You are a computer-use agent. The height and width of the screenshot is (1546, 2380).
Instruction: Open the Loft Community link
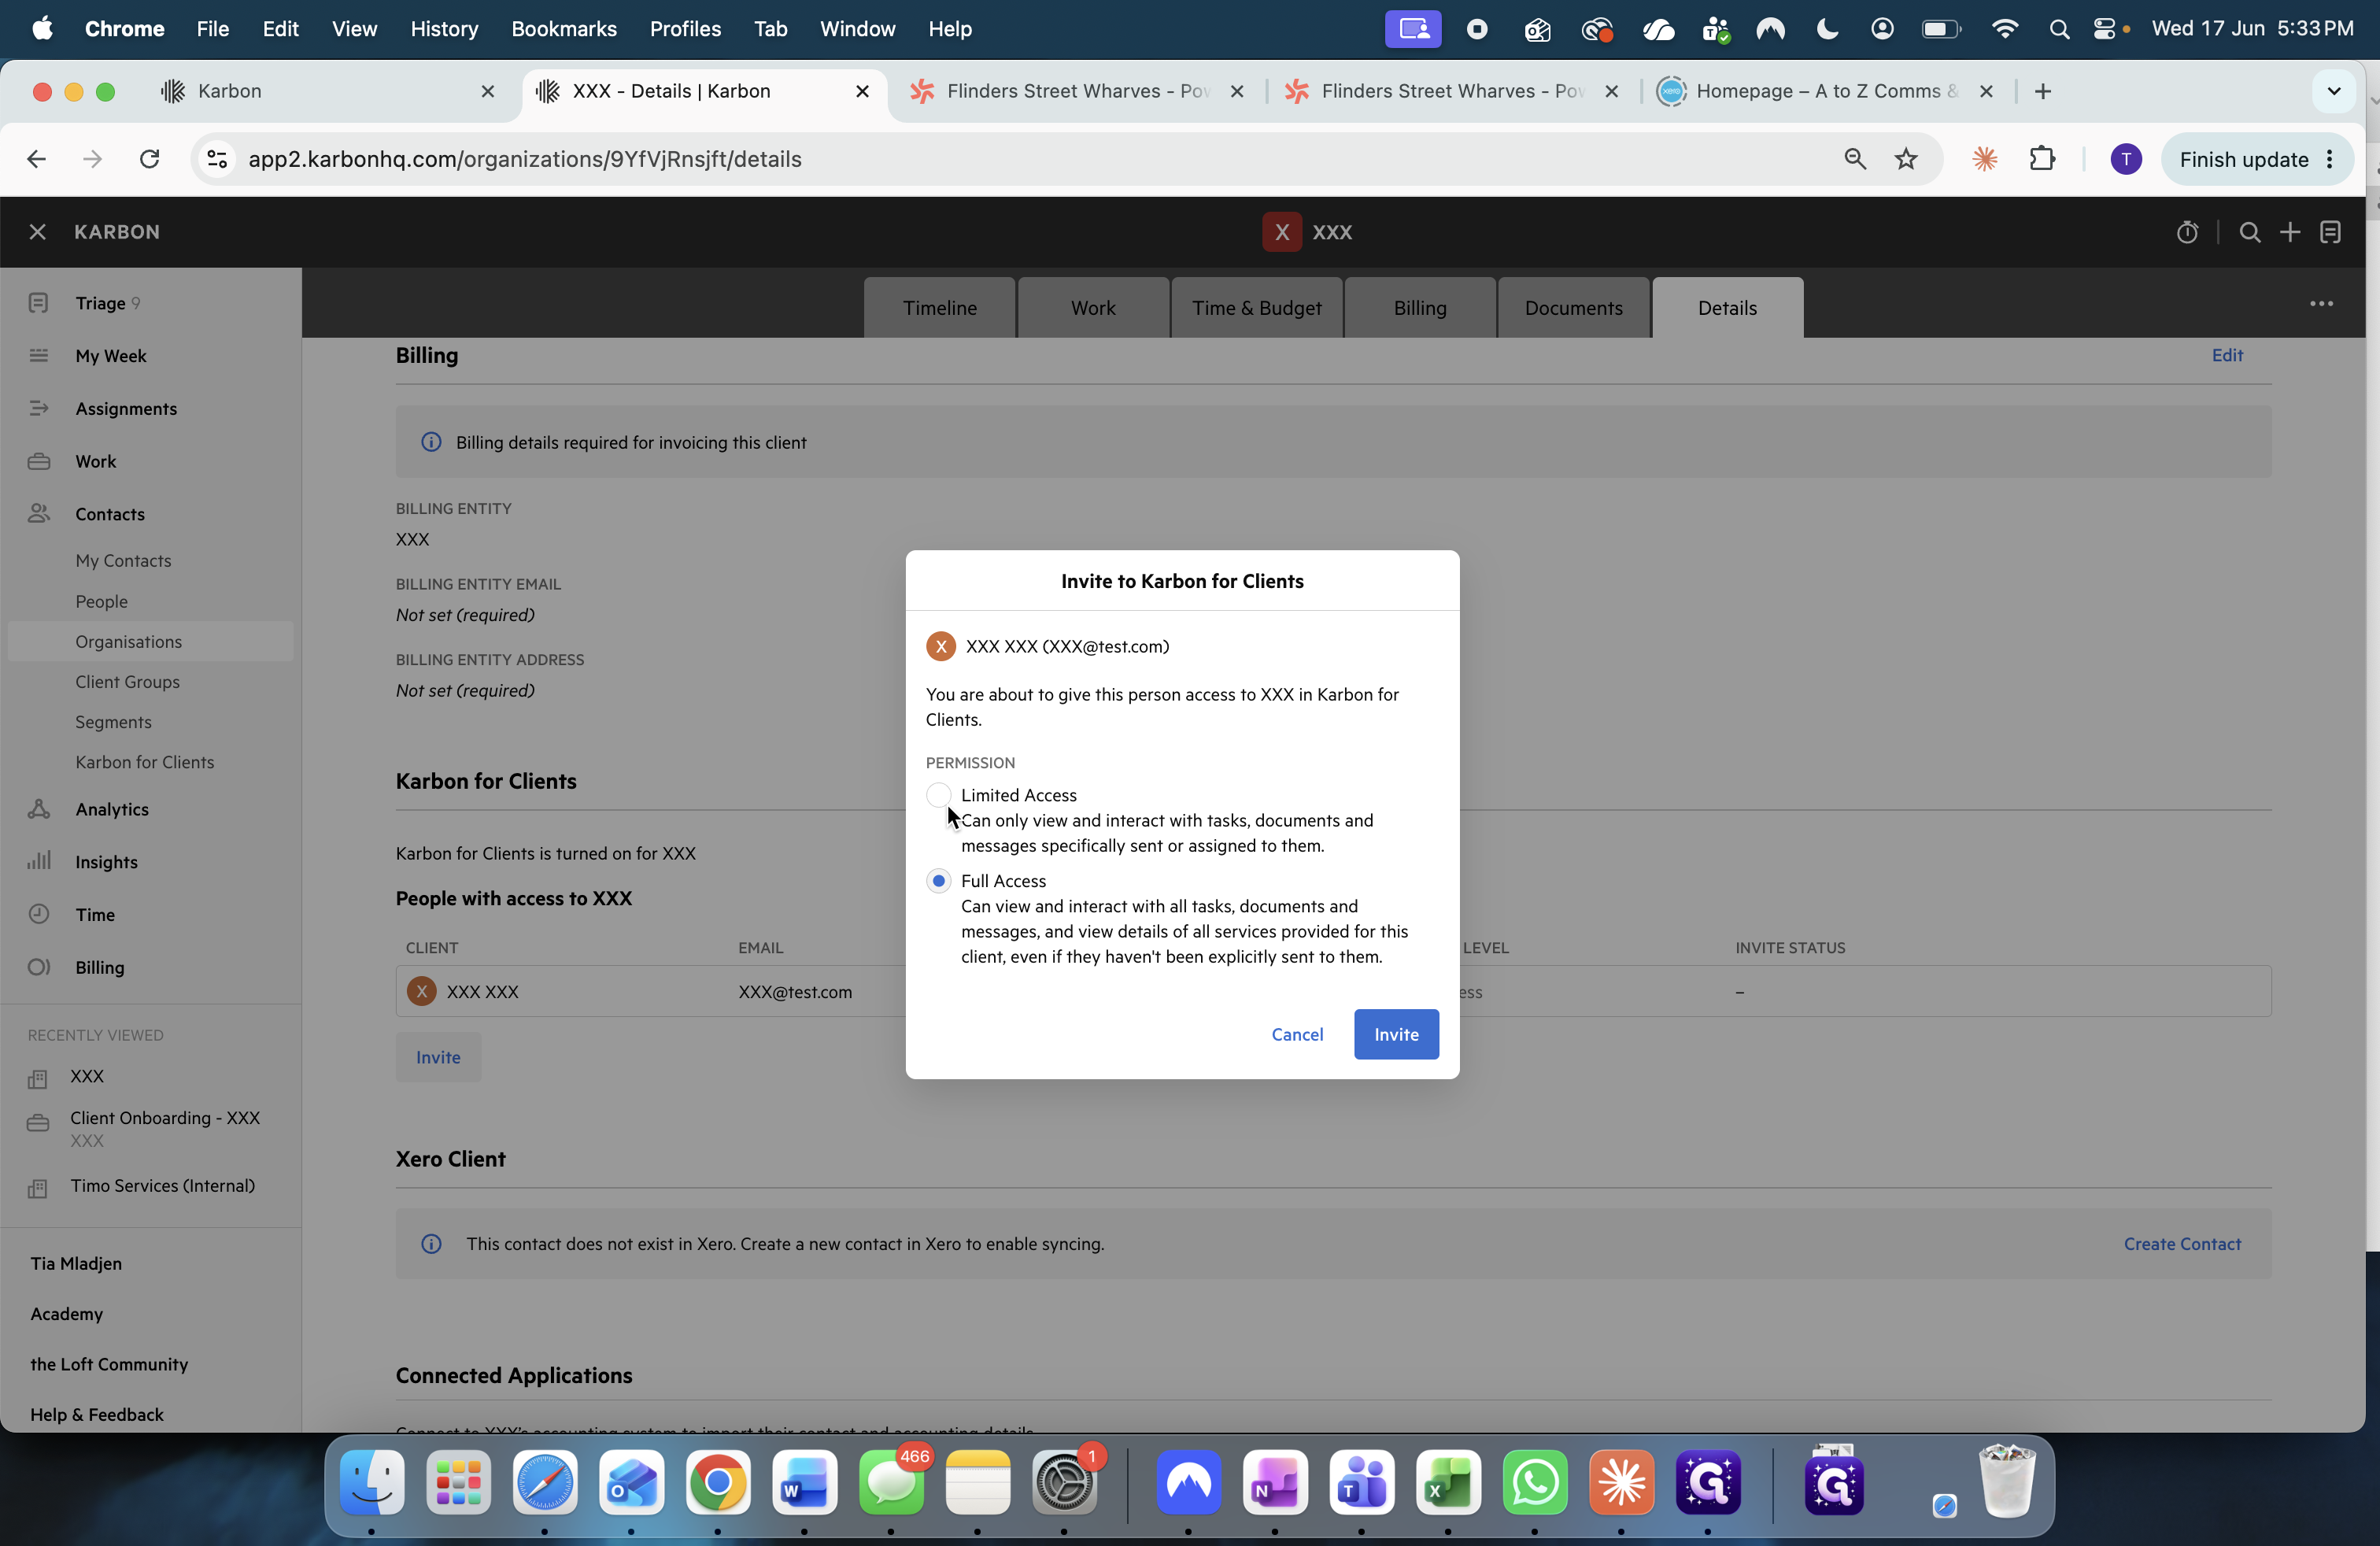tap(109, 1365)
